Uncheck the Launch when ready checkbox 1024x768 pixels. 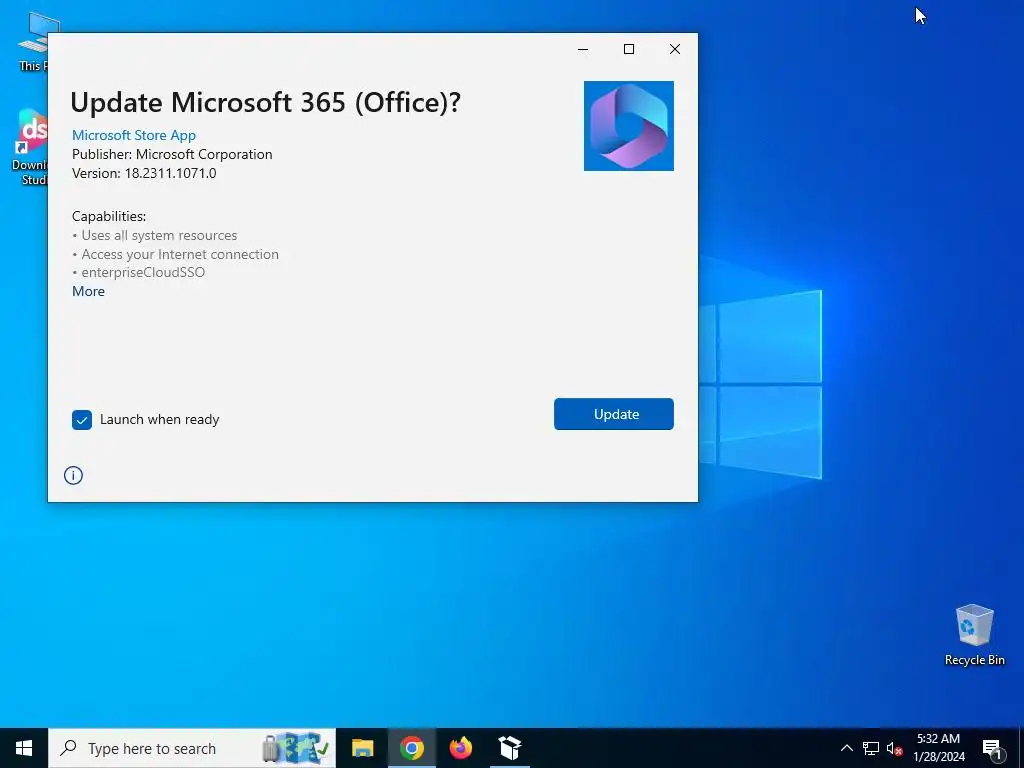82,420
